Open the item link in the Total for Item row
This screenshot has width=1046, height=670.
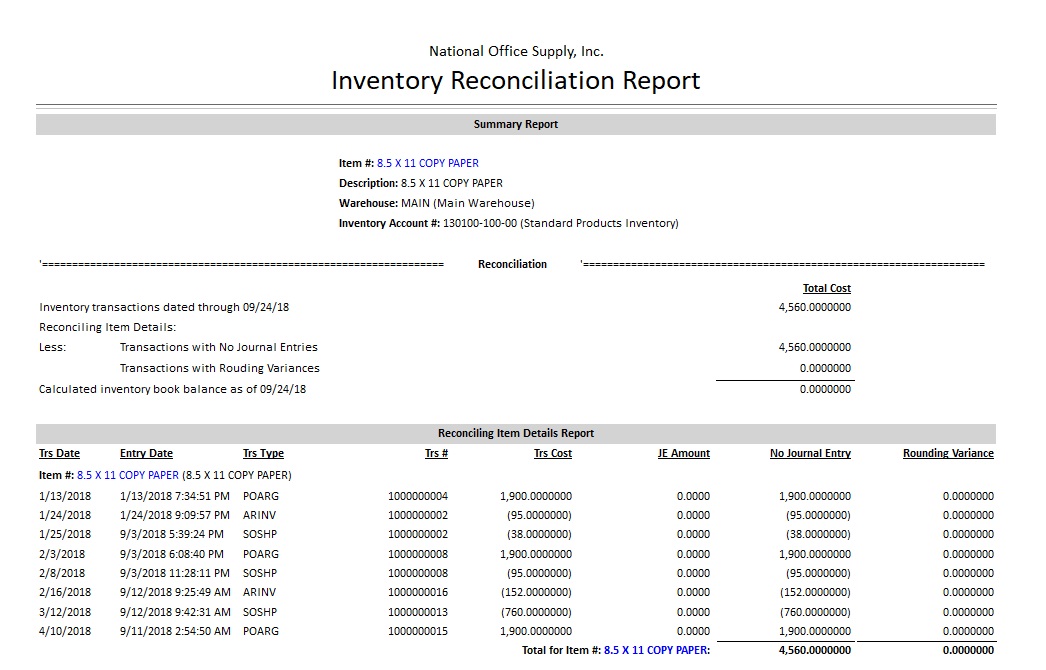pyautogui.click(x=656, y=650)
